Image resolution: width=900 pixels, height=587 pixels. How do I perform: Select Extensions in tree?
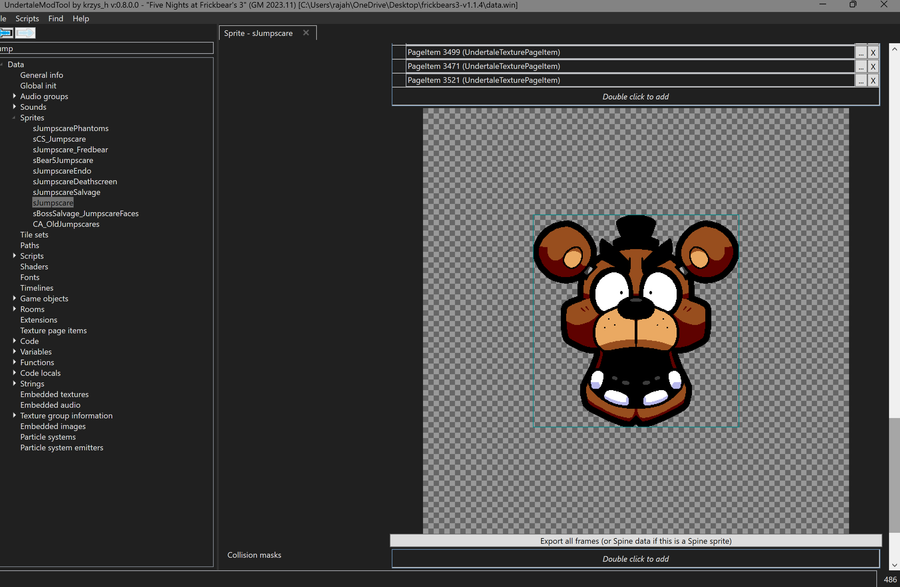coord(38,320)
